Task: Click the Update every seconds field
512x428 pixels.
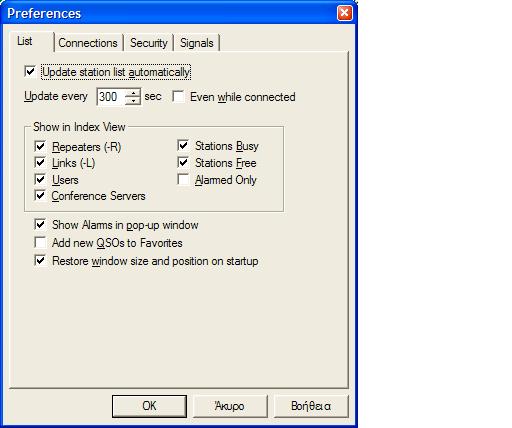Action: click(111, 97)
